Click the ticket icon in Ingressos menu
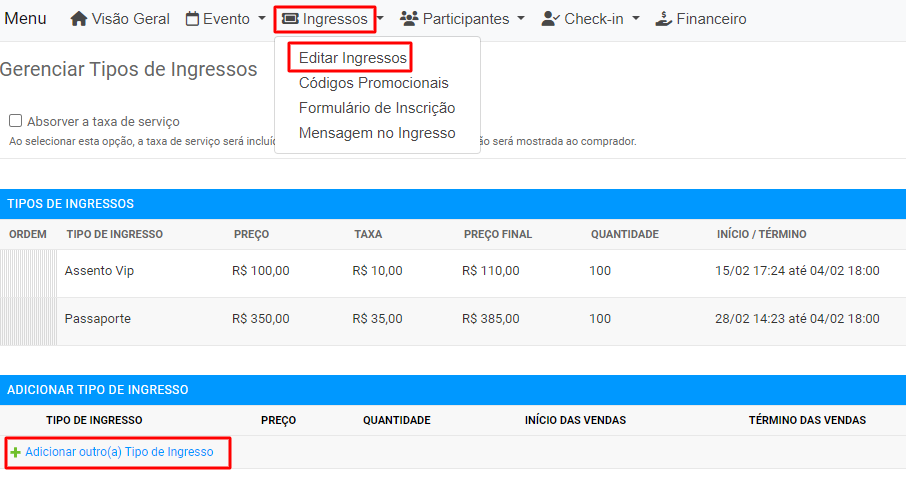The image size is (906, 482). [290, 19]
